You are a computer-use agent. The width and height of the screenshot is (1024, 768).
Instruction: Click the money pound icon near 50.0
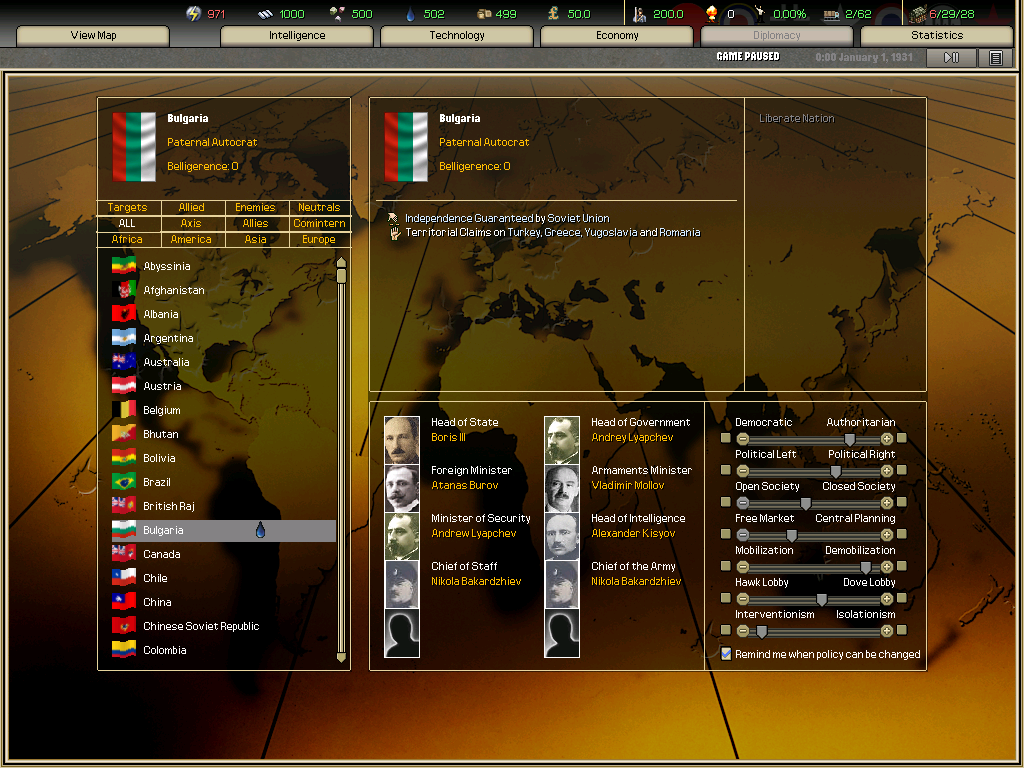(x=553, y=13)
